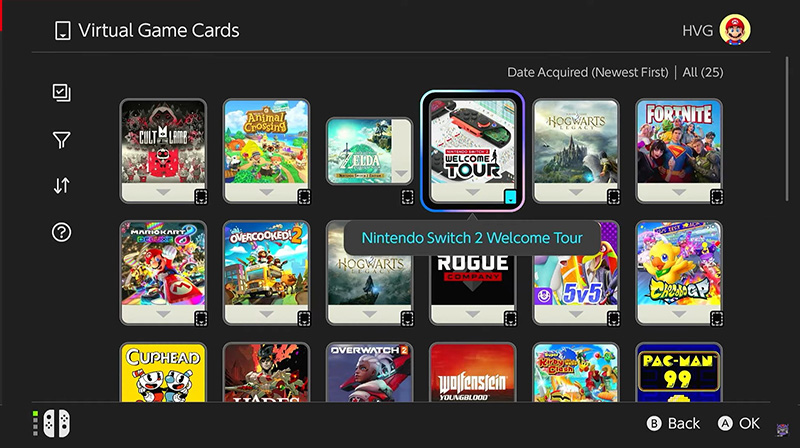Image resolution: width=800 pixels, height=448 pixels.
Task: Click the loaded card indicator on Welcome Tour
Action: (510, 197)
